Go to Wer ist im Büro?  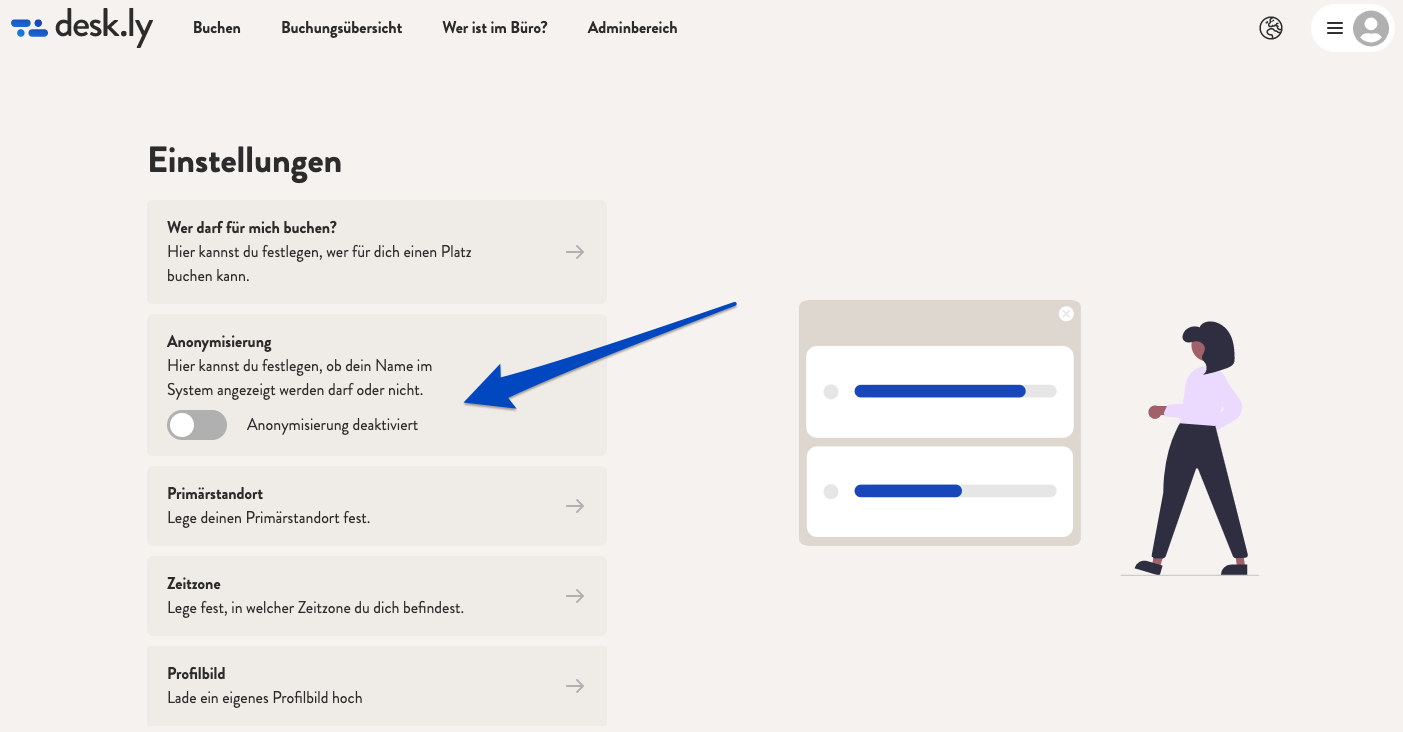pyautogui.click(x=495, y=28)
